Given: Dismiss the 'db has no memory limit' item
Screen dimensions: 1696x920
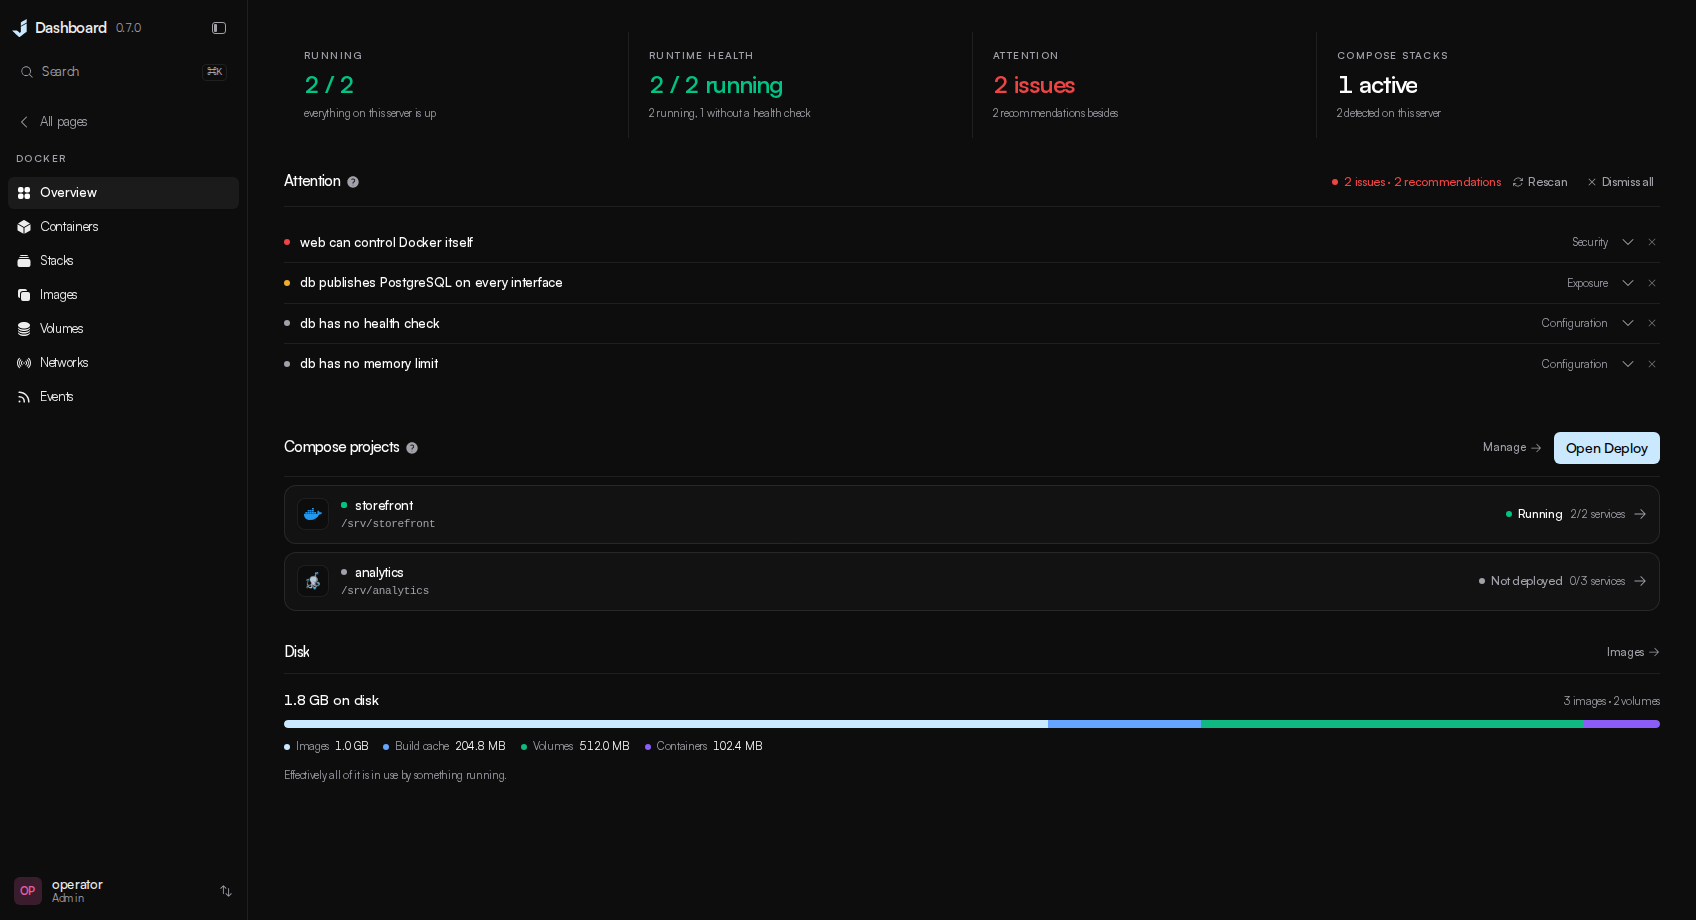Looking at the screenshot, I should pos(1652,364).
